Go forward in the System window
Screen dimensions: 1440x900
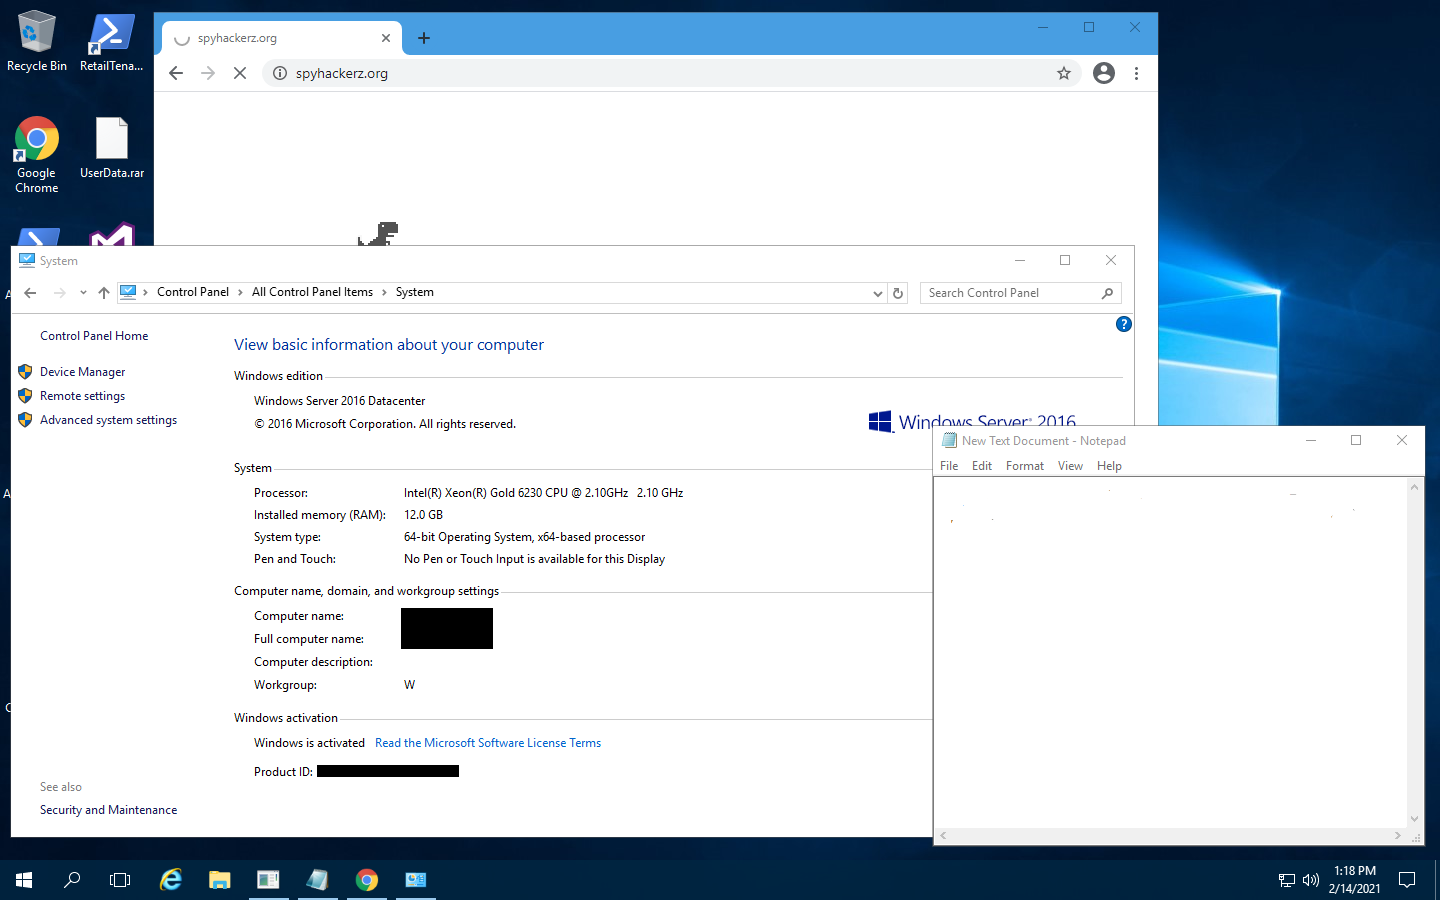pos(60,293)
